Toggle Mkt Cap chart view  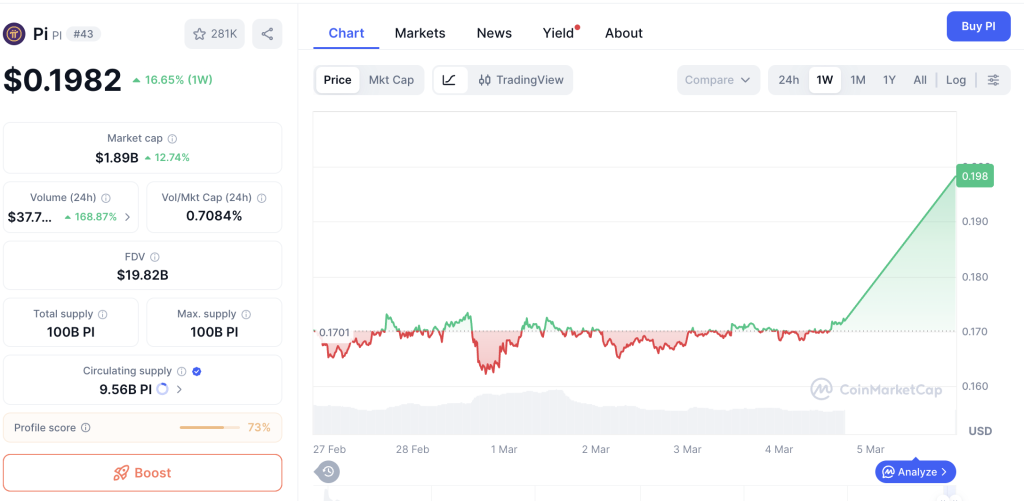click(x=391, y=80)
